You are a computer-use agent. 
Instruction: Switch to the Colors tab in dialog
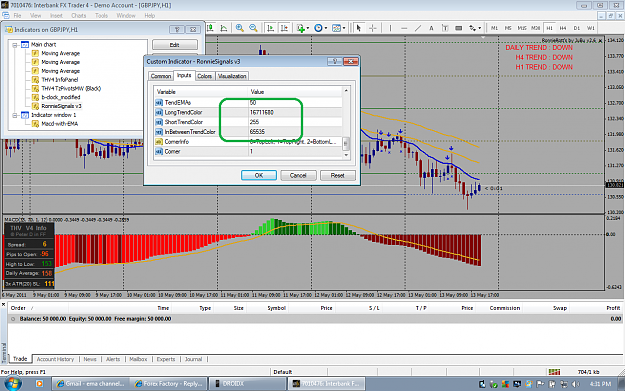[x=204, y=76]
